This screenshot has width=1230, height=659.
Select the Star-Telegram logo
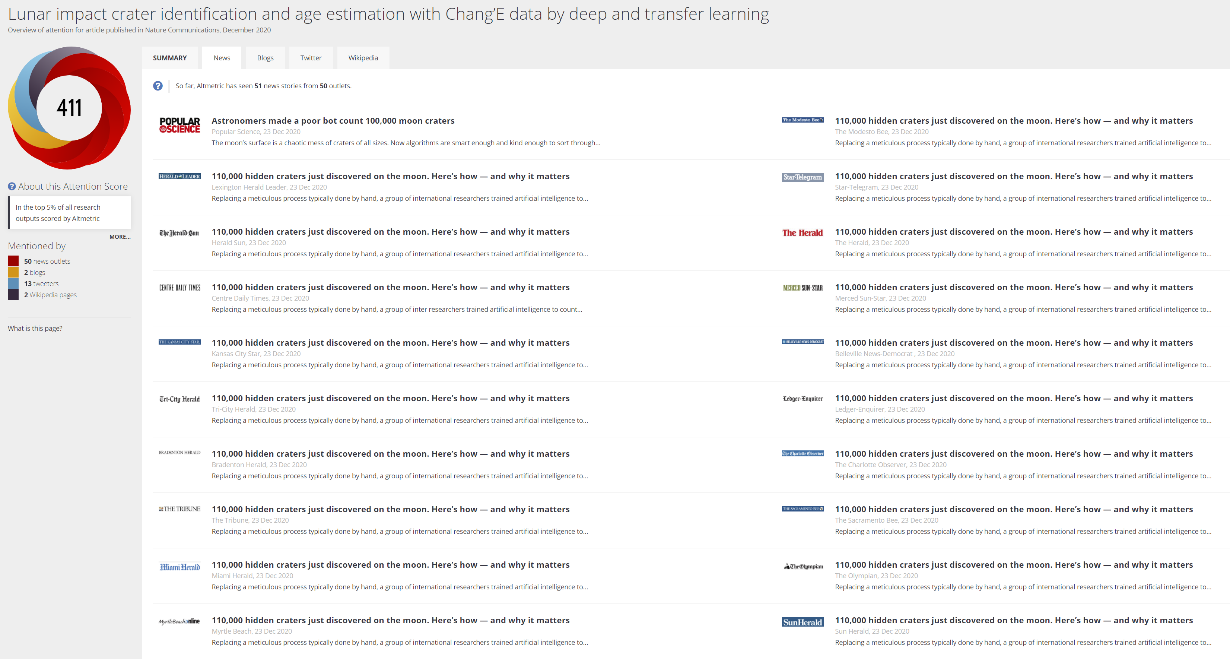coord(802,177)
